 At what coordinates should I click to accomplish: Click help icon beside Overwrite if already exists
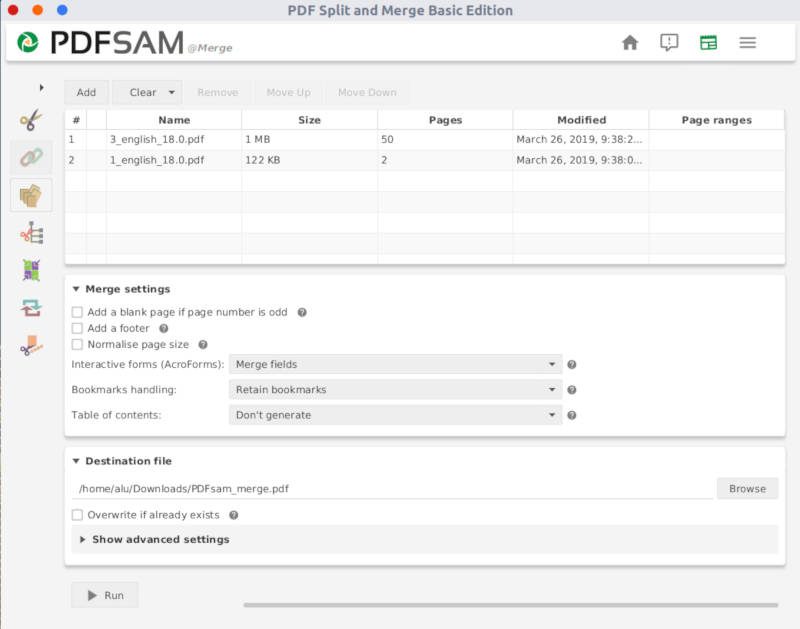tap(234, 515)
